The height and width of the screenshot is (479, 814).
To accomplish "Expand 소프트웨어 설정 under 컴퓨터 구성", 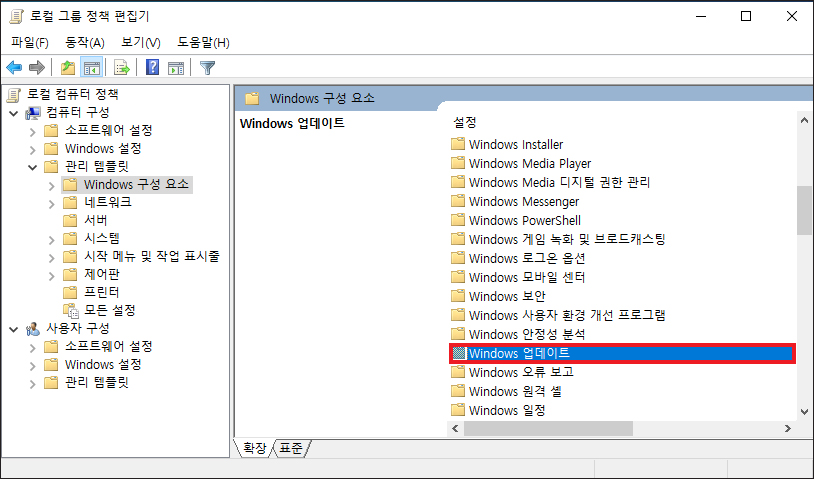I will point(32,131).
